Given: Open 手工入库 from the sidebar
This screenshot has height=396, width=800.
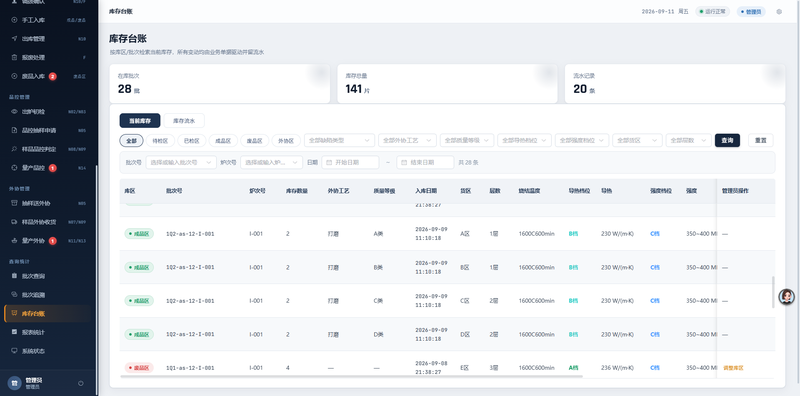Looking at the screenshot, I should click(48, 20).
